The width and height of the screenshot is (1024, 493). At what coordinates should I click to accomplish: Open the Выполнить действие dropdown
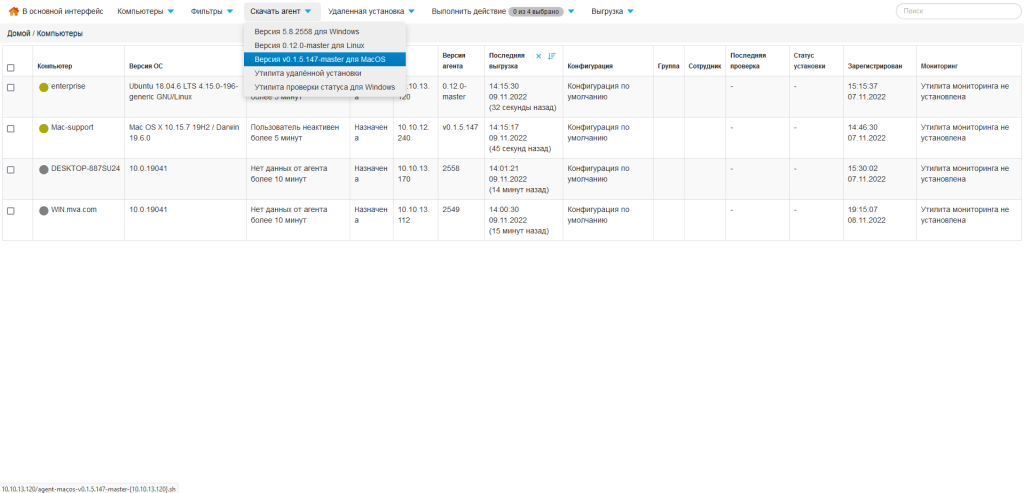pyautogui.click(x=503, y=11)
